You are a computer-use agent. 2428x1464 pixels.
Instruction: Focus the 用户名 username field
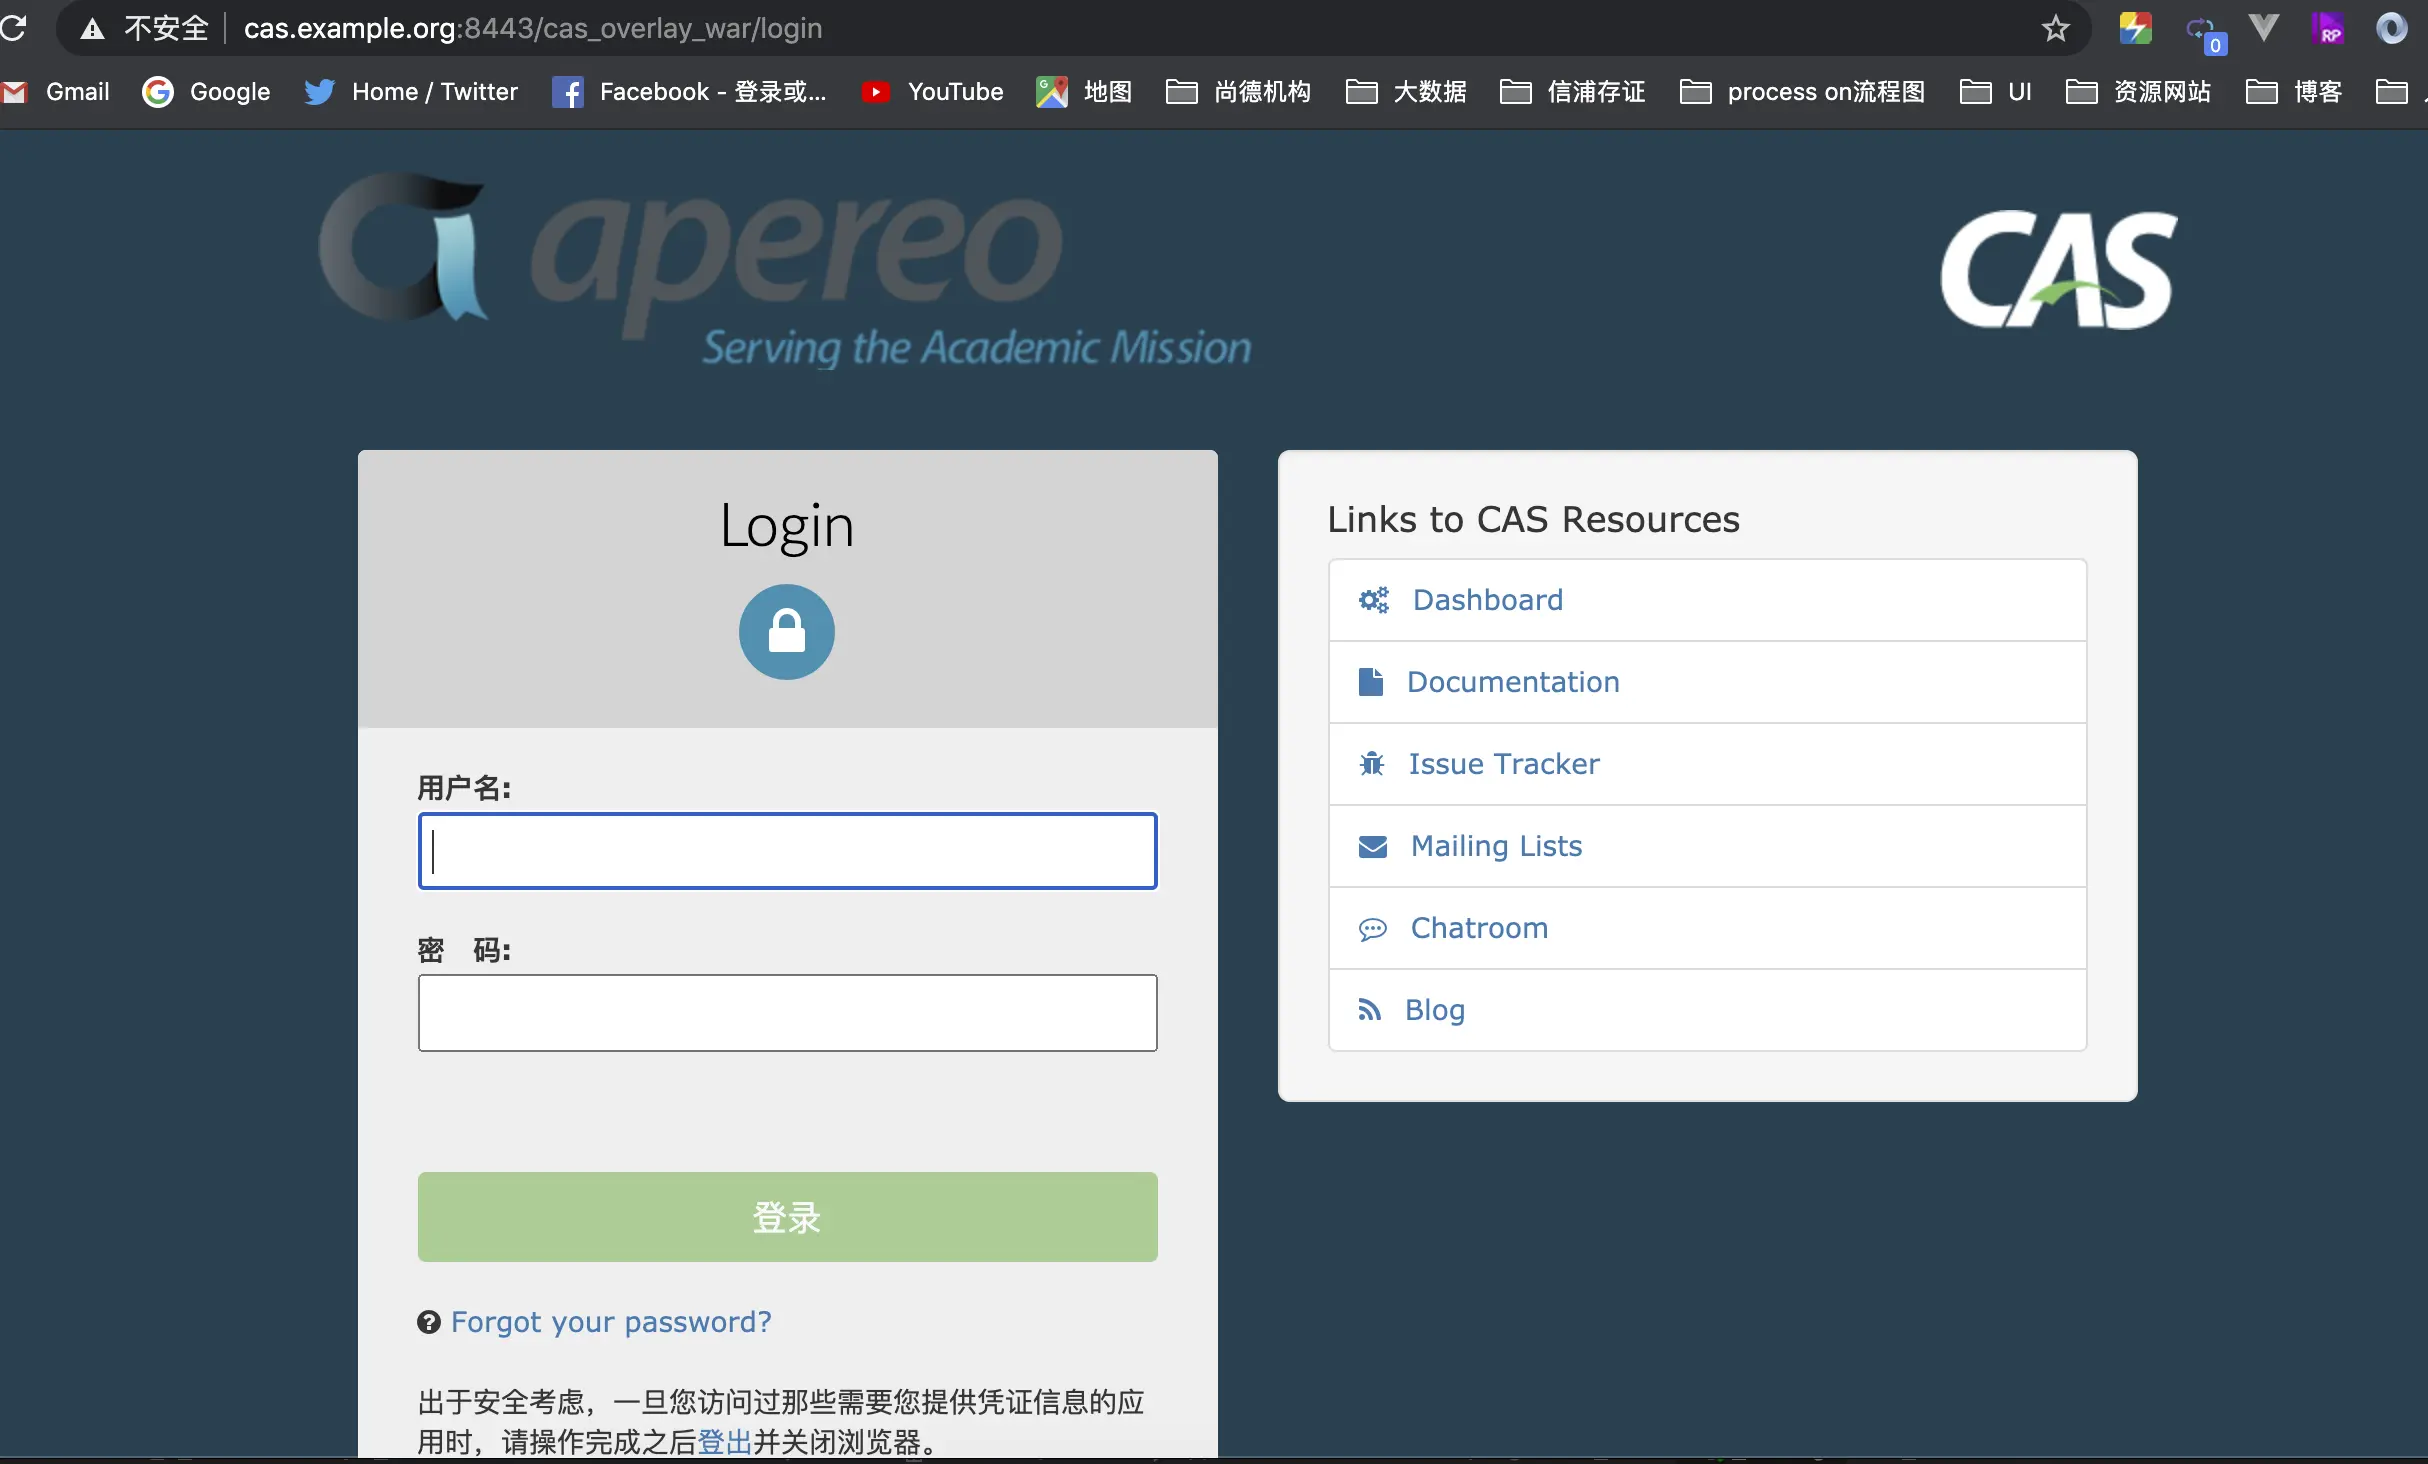point(787,851)
